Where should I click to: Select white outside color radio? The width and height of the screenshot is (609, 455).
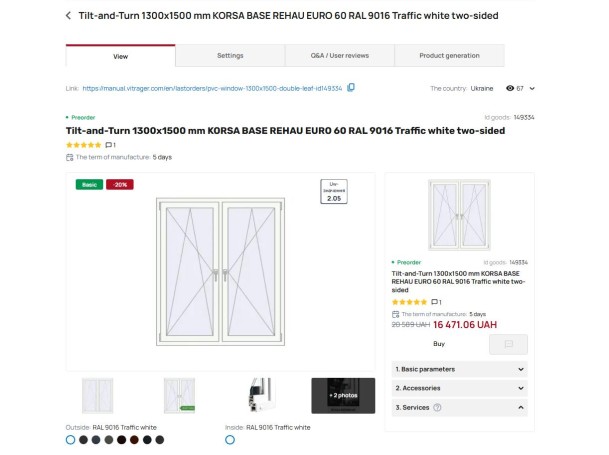pyautogui.click(x=70, y=439)
